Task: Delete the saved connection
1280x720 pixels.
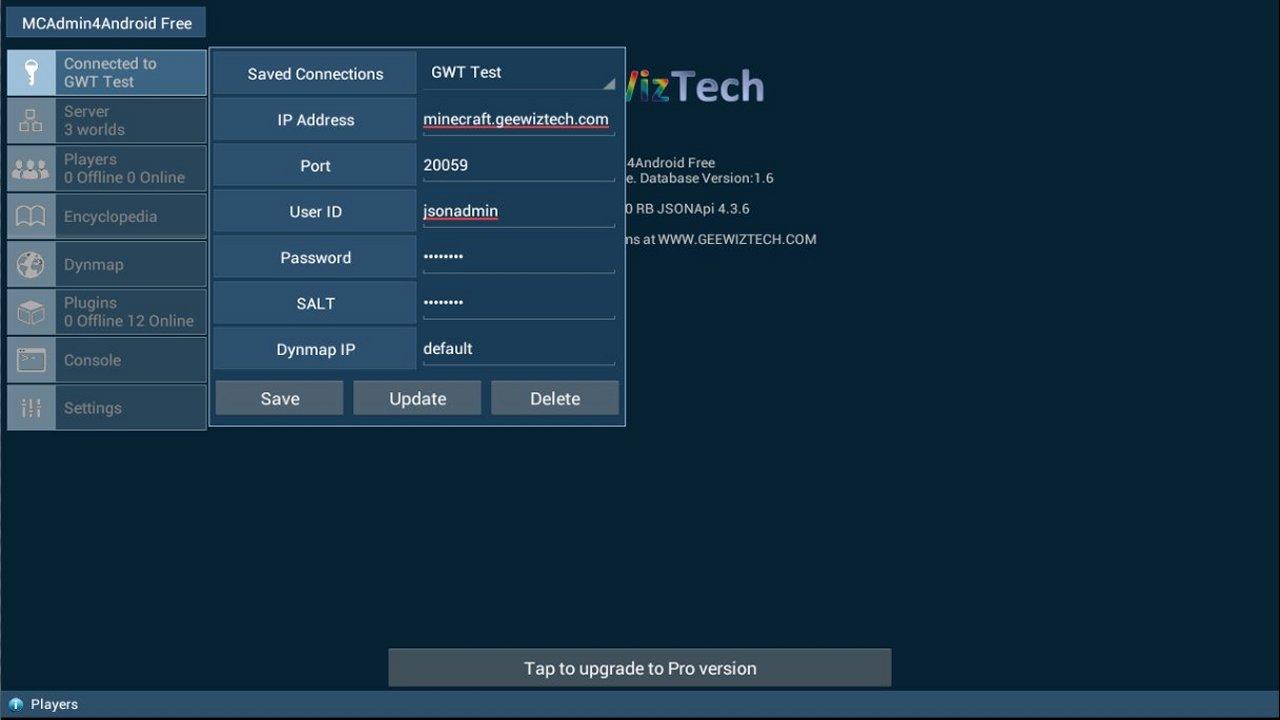Action: click(555, 398)
